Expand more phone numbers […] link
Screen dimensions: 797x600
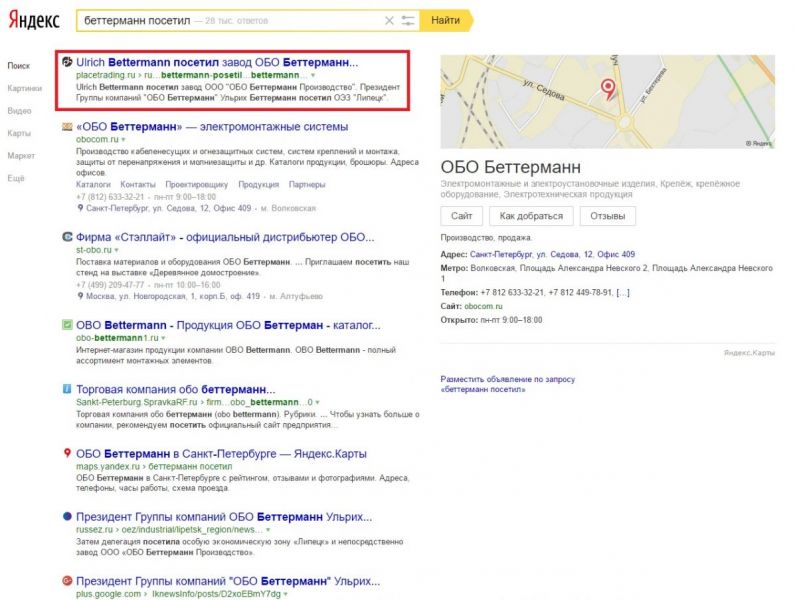click(x=623, y=292)
